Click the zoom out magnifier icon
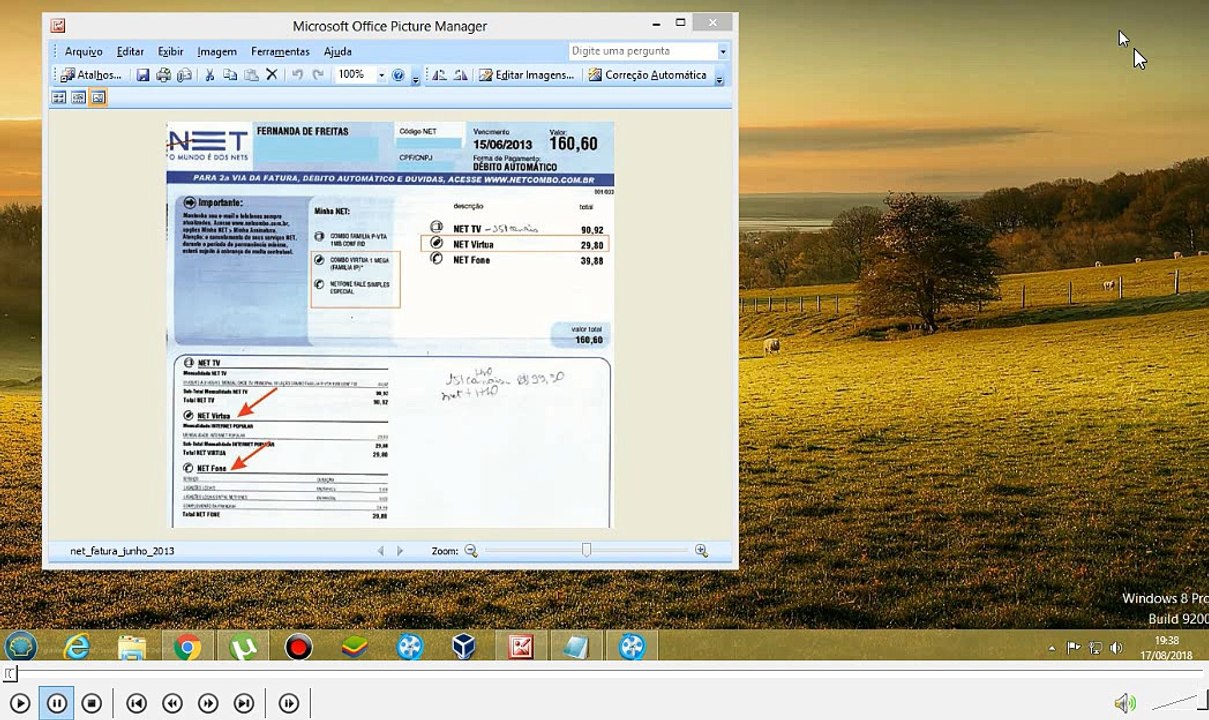The image size is (1209, 720). [471, 551]
